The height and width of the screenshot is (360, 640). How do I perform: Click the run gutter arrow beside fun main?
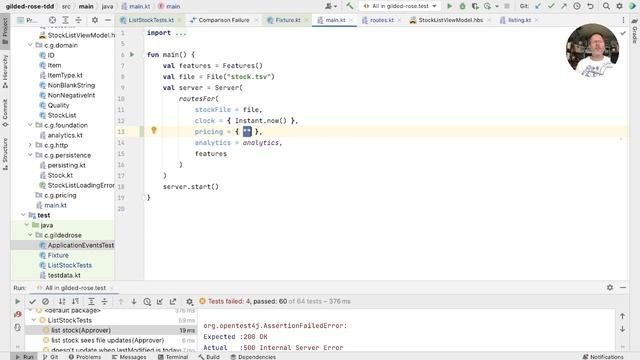[x=132, y=54]
